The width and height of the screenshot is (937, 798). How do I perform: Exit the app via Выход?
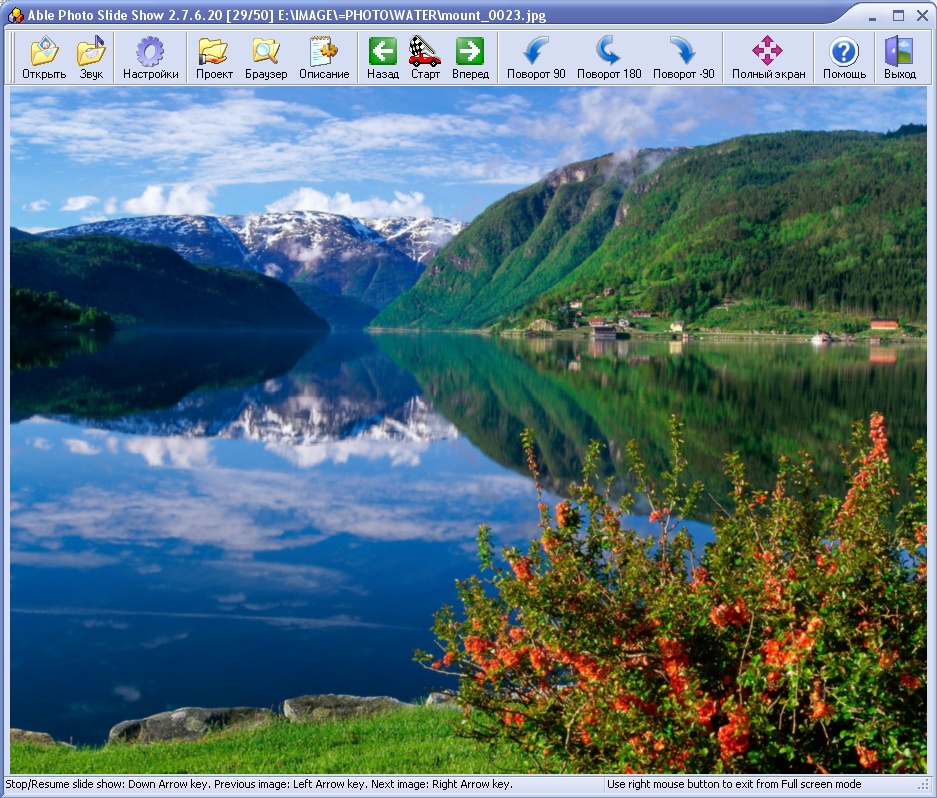point(899,58)
